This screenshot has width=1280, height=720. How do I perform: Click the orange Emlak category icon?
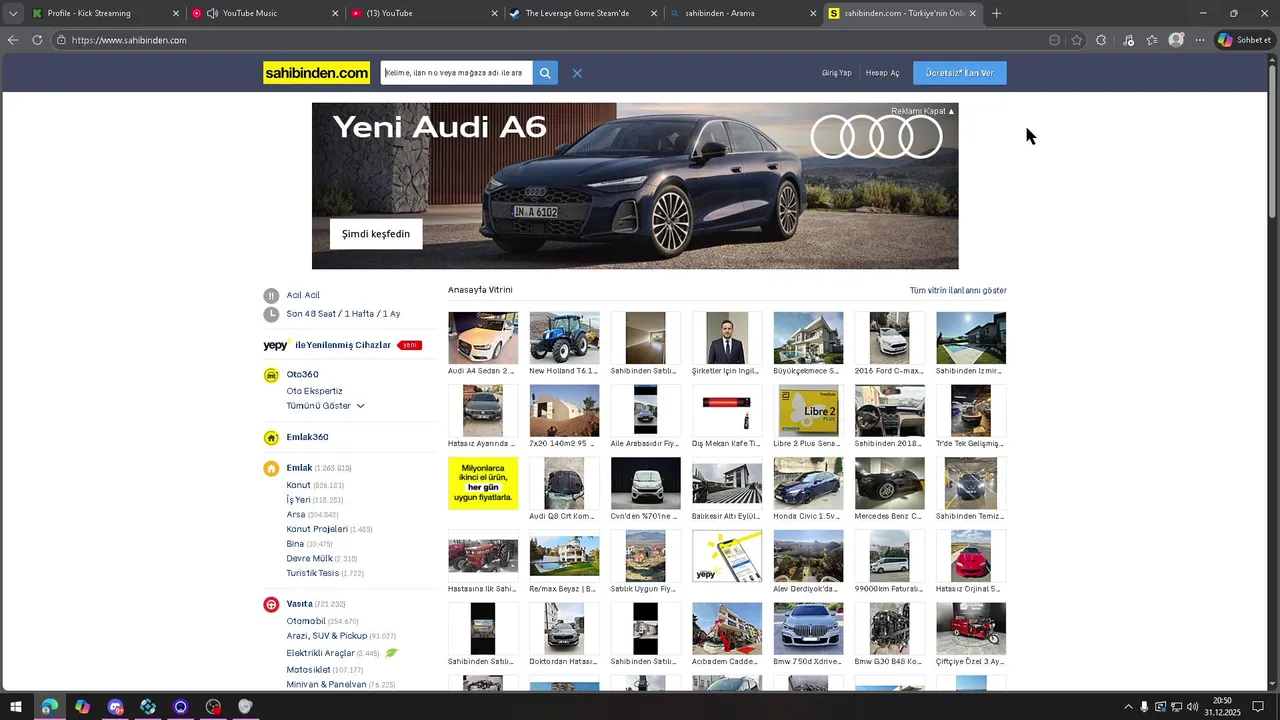pos(271,468)
